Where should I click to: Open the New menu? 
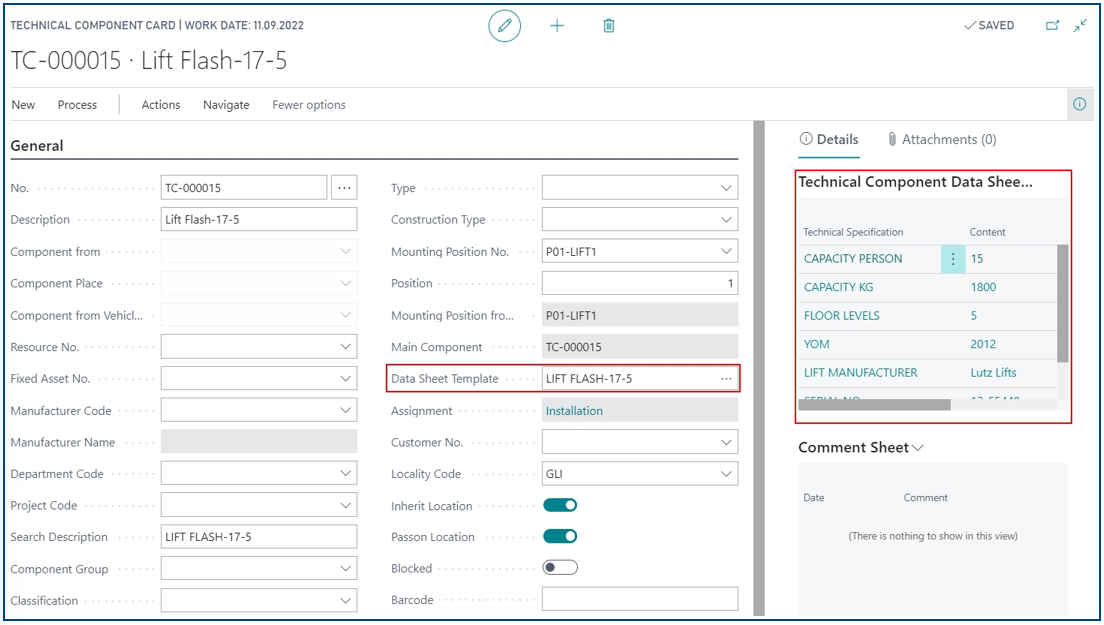pos(23,105)
